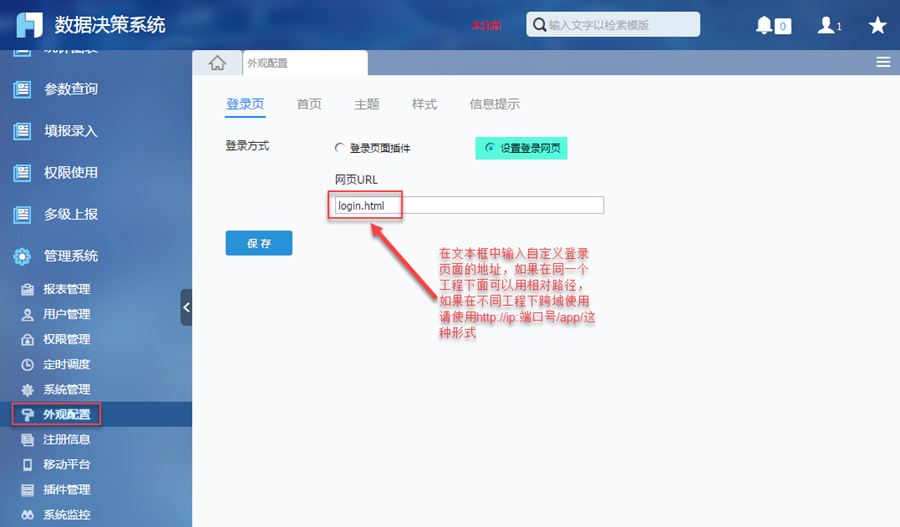The height and width of the screenshot is (527, 900).
Task: Open the hamburger tab-list menu
Action: click(883, 62)
